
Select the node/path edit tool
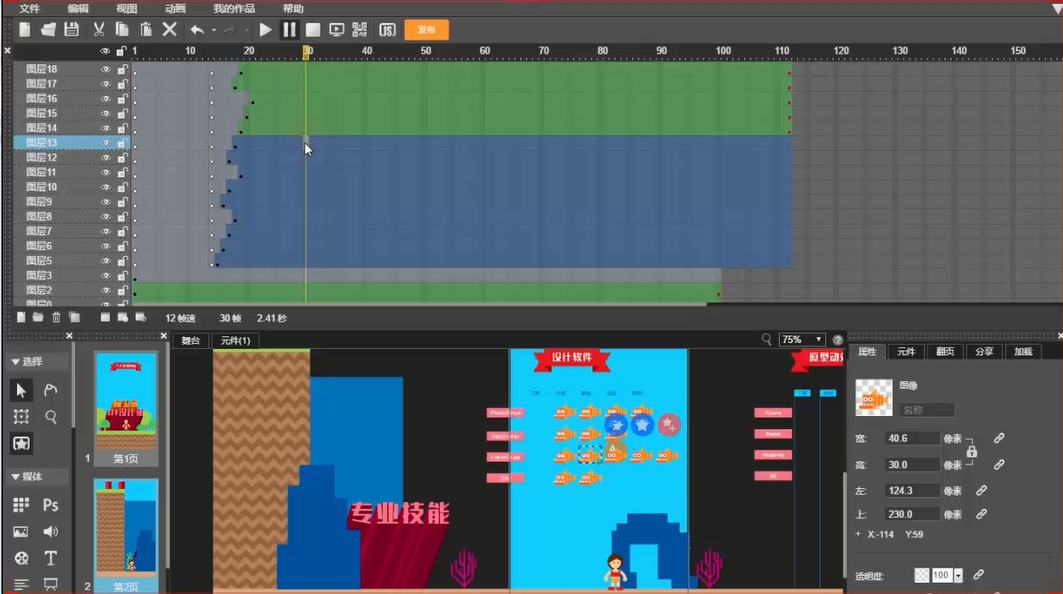(x=51, y=390)
